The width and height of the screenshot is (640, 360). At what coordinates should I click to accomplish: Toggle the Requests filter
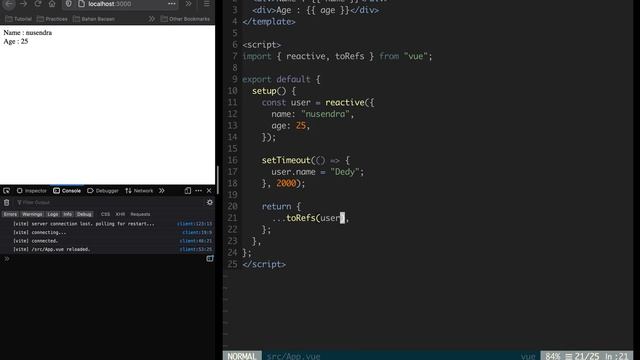pyautogui.click(x=140, y=214)
